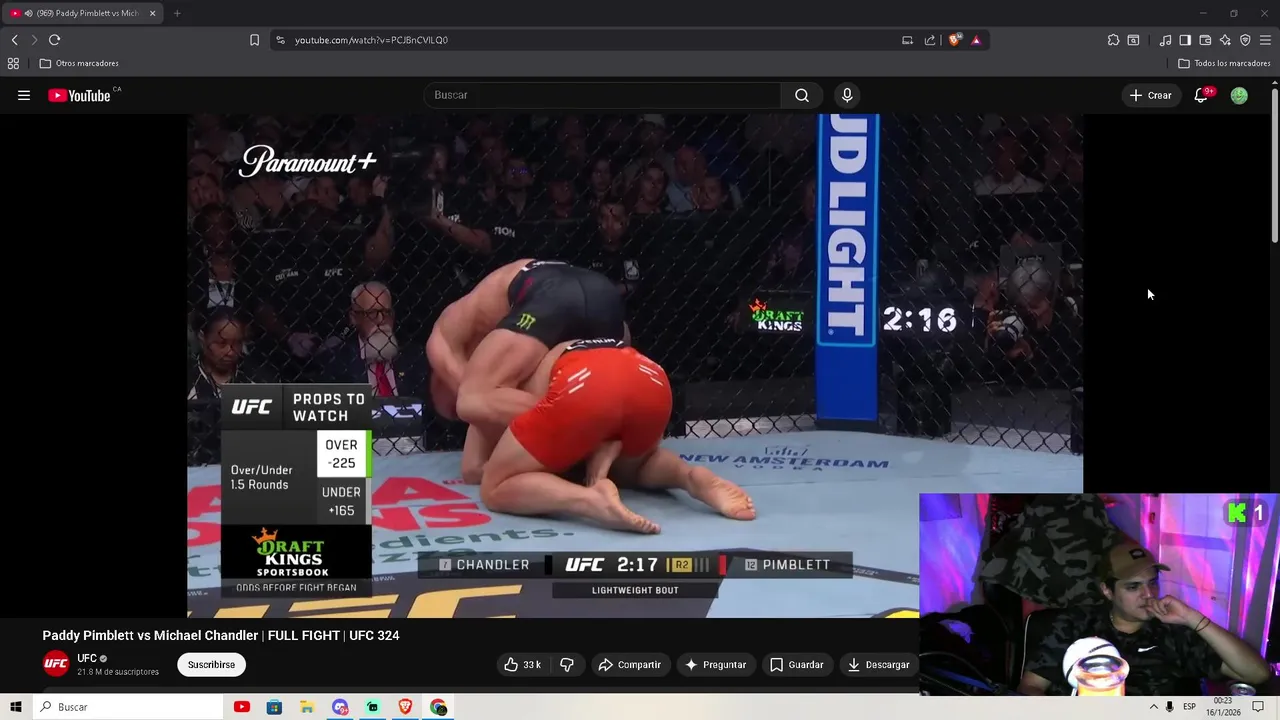Toggle the browser sidebar panel
The image size is (1280, 720).
1185,40
